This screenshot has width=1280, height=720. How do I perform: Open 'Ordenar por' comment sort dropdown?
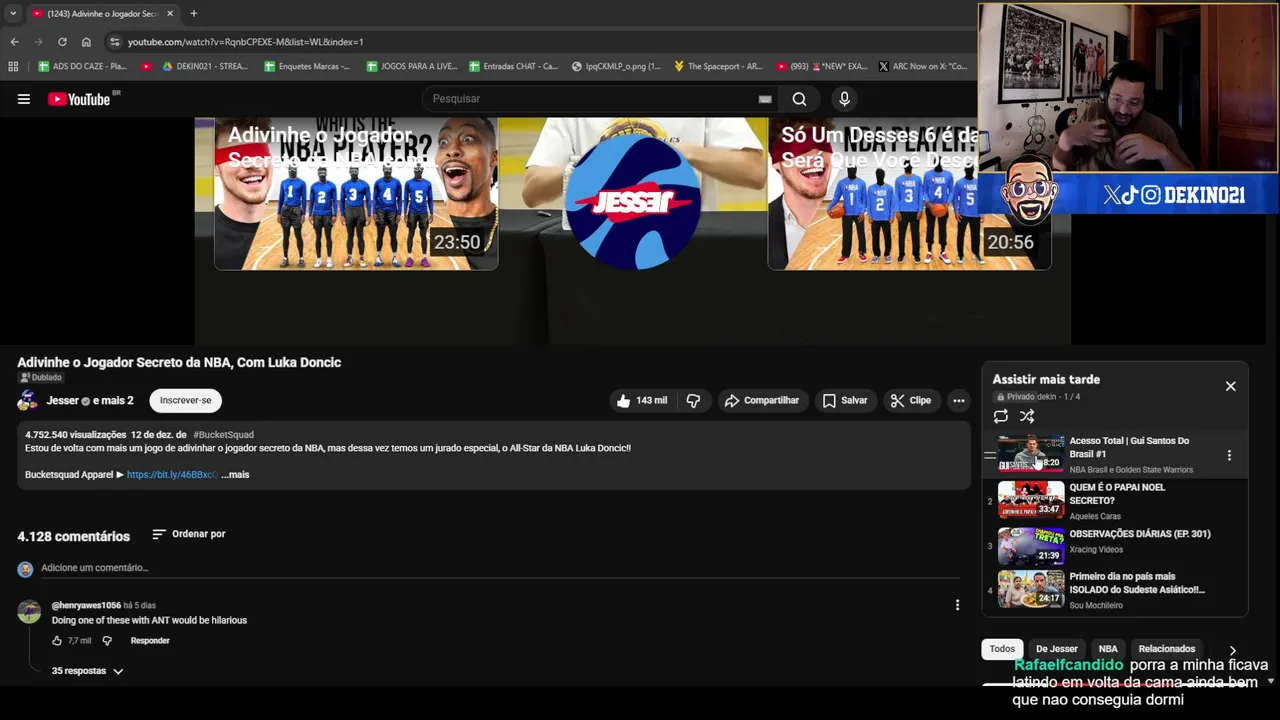pos(188,534)
